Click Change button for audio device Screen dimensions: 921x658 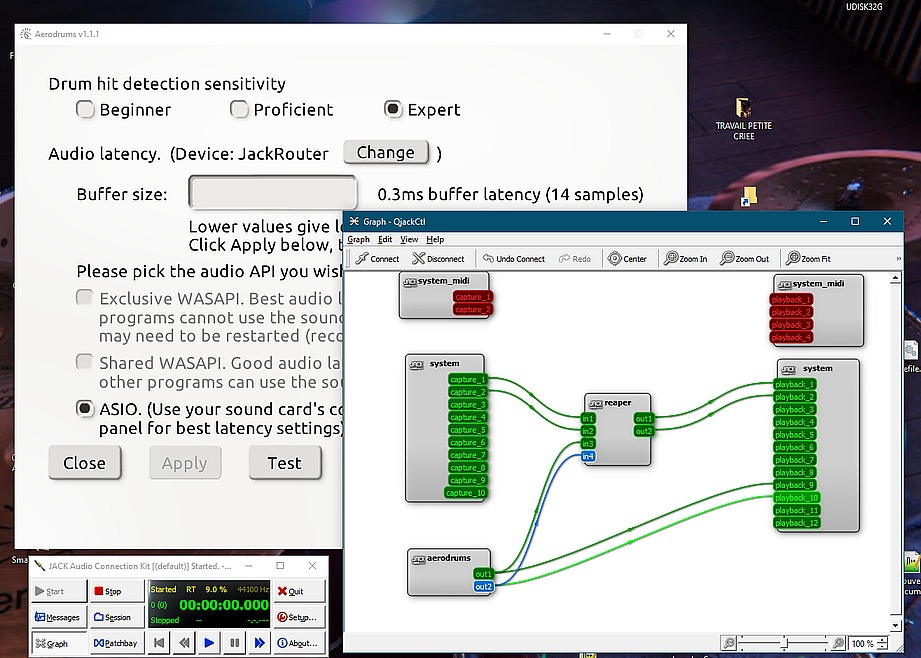point(386,153)
